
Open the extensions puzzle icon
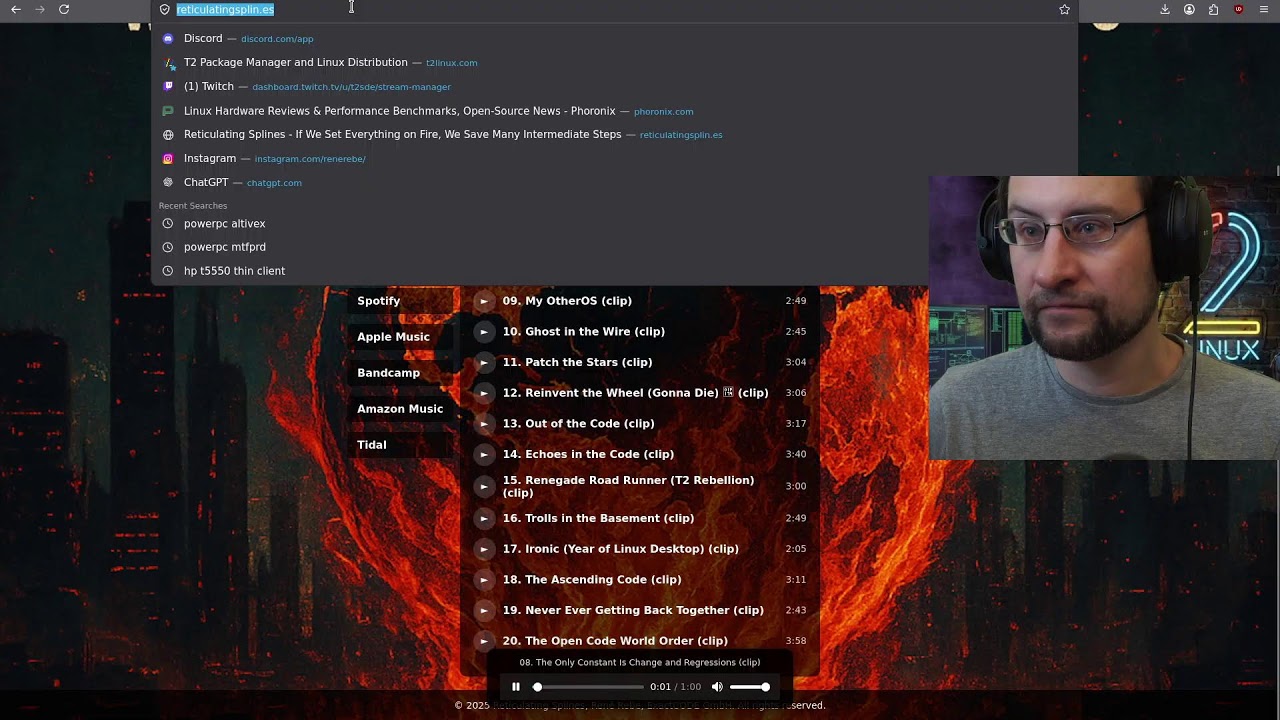click(1213, 9)
